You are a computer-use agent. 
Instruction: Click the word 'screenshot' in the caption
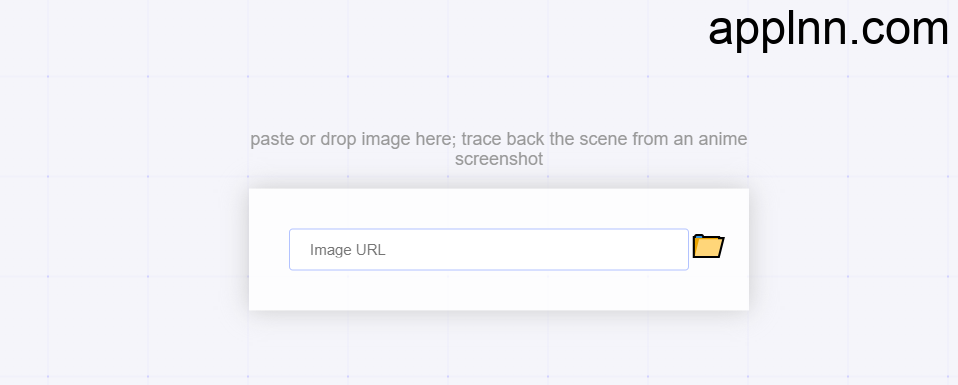coord(499,160)
